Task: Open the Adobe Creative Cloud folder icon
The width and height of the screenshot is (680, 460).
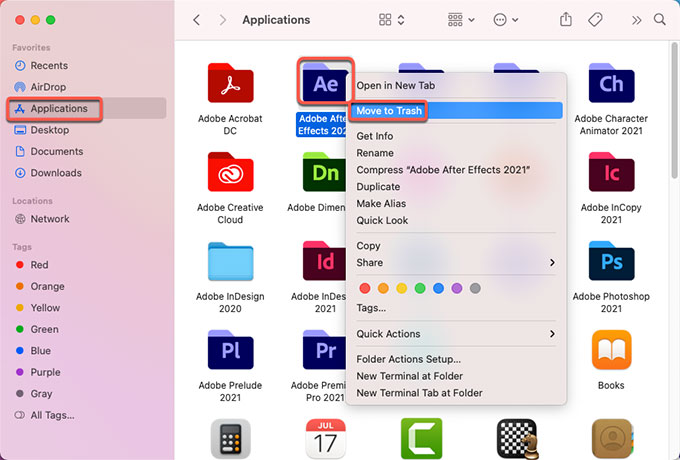Action: point(230,172)
